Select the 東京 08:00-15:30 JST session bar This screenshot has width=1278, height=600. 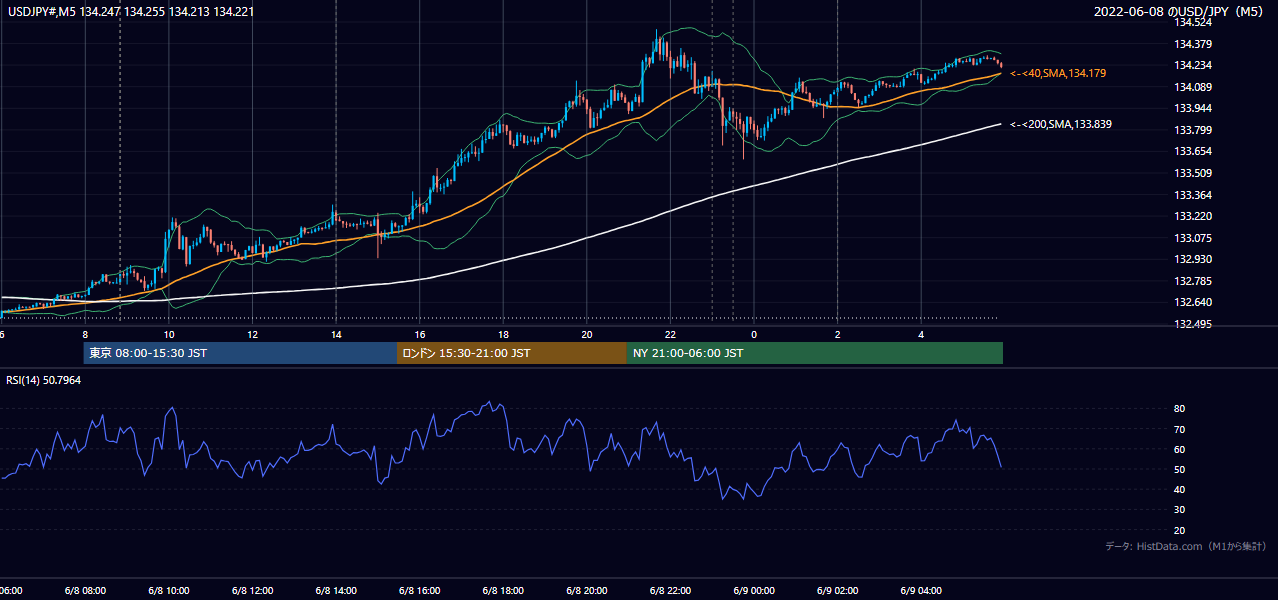pyautogui.click(x=240, y=353)
